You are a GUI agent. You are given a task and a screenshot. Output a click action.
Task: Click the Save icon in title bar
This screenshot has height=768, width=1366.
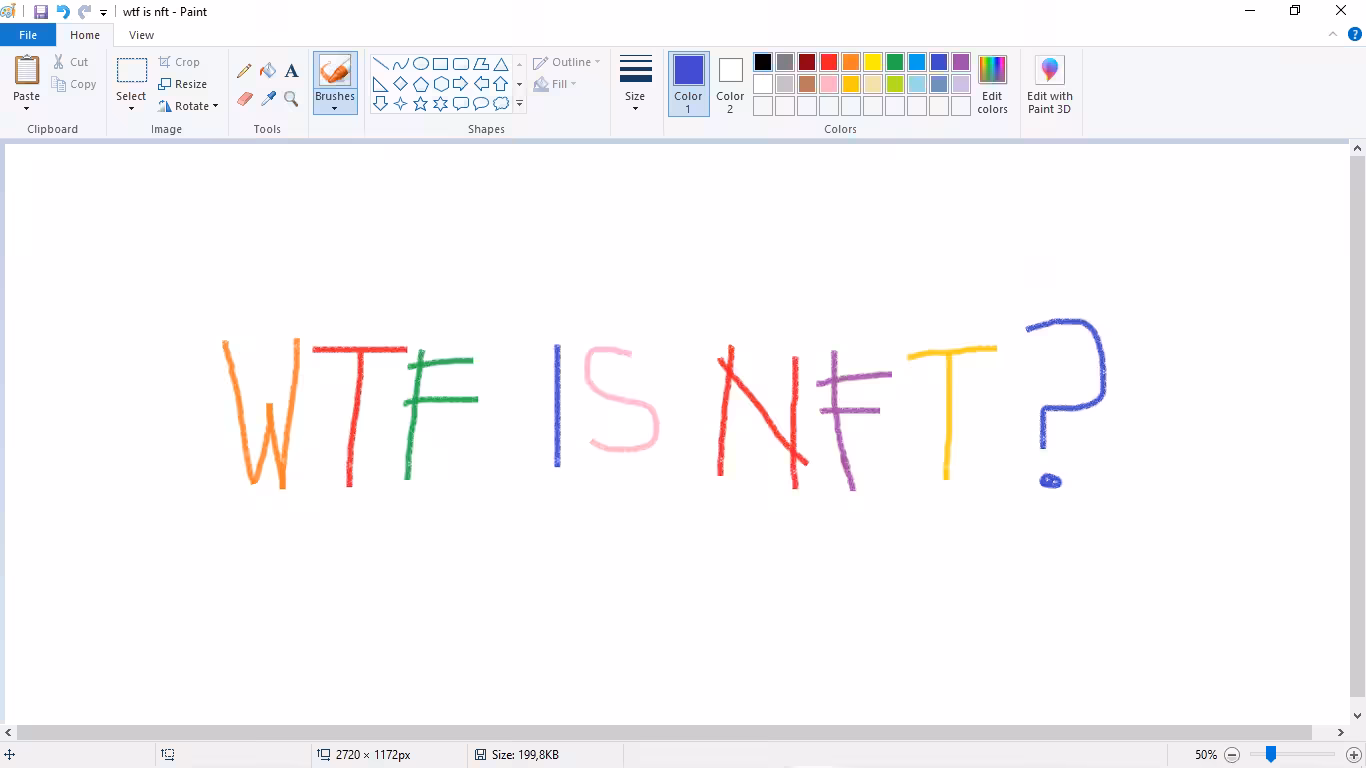(41, 12)
